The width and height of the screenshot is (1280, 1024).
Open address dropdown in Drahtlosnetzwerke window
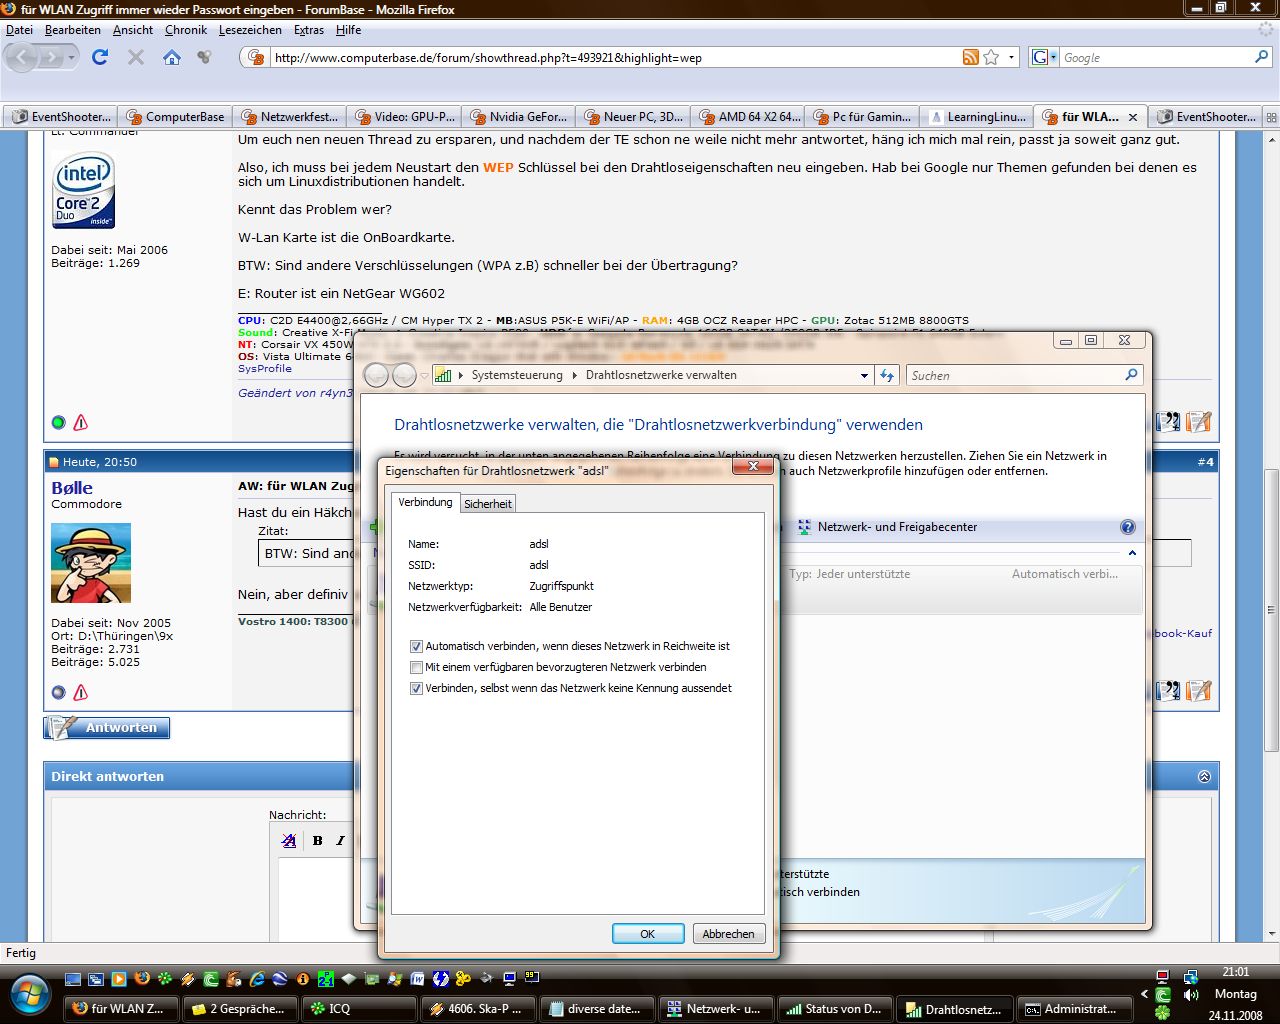click(864, 375)
